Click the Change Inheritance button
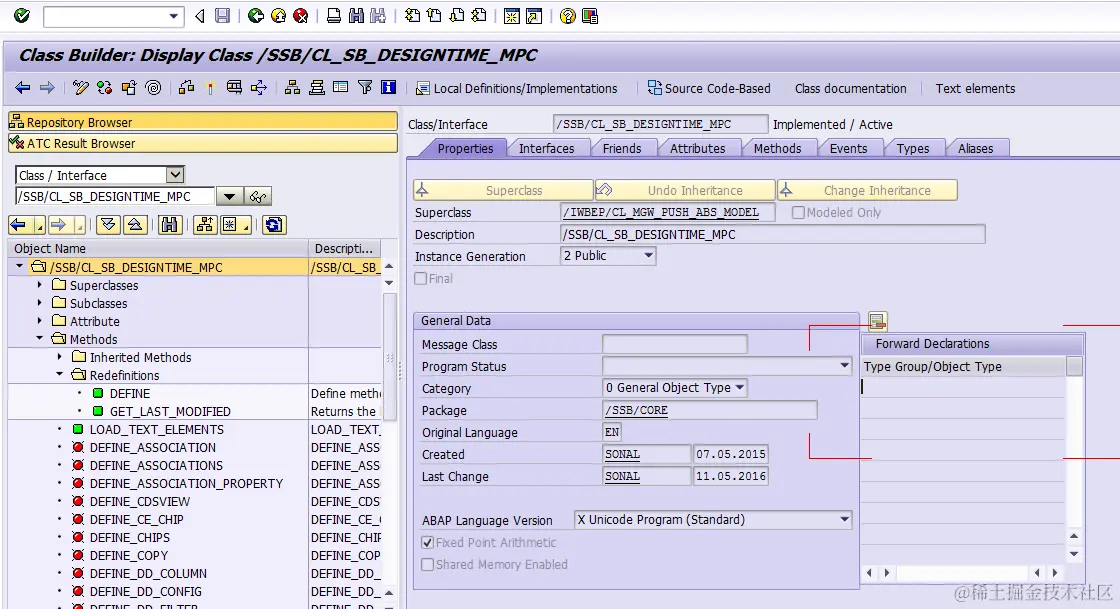This screenshot has width=1120, height=609. click(867, 190)
